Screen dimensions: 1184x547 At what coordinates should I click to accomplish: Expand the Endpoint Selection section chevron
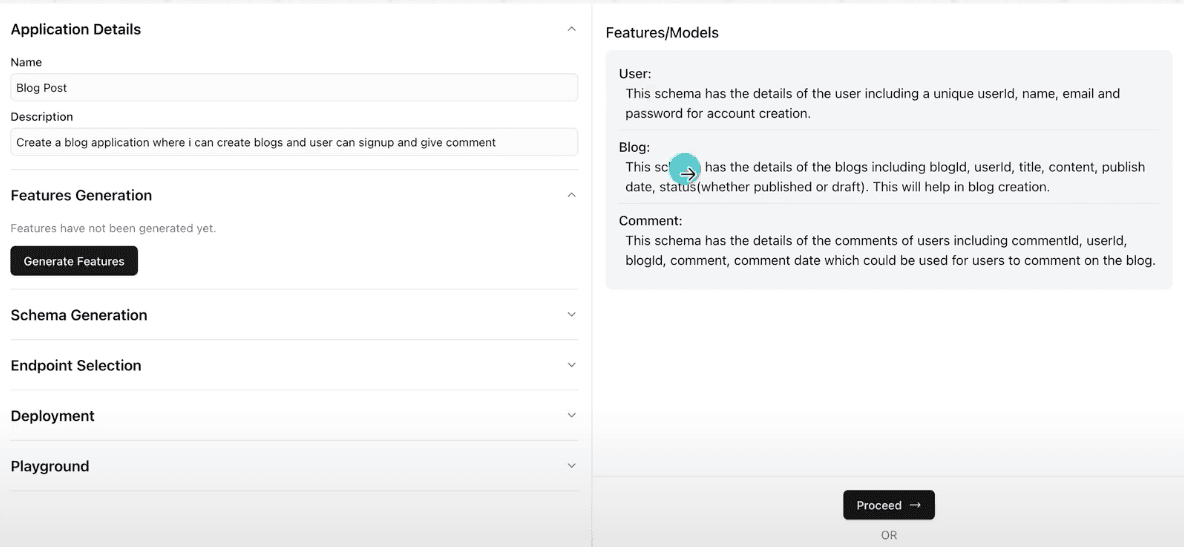coord(572,365)
